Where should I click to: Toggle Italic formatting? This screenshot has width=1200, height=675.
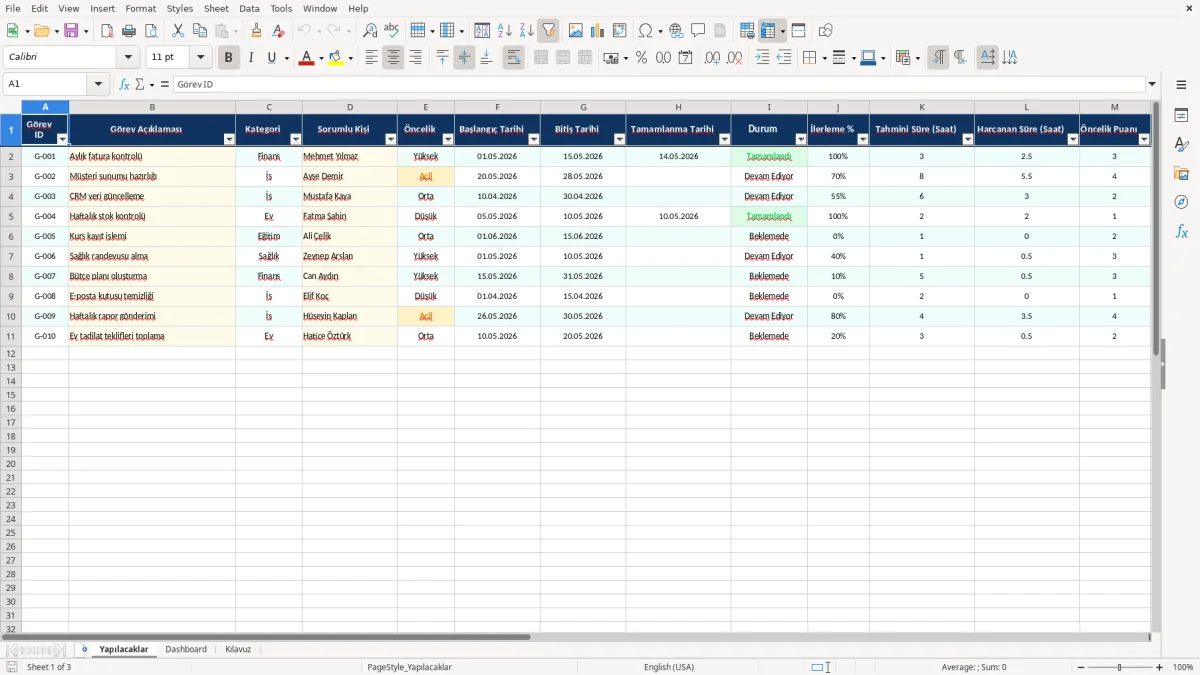coord(250,58)
